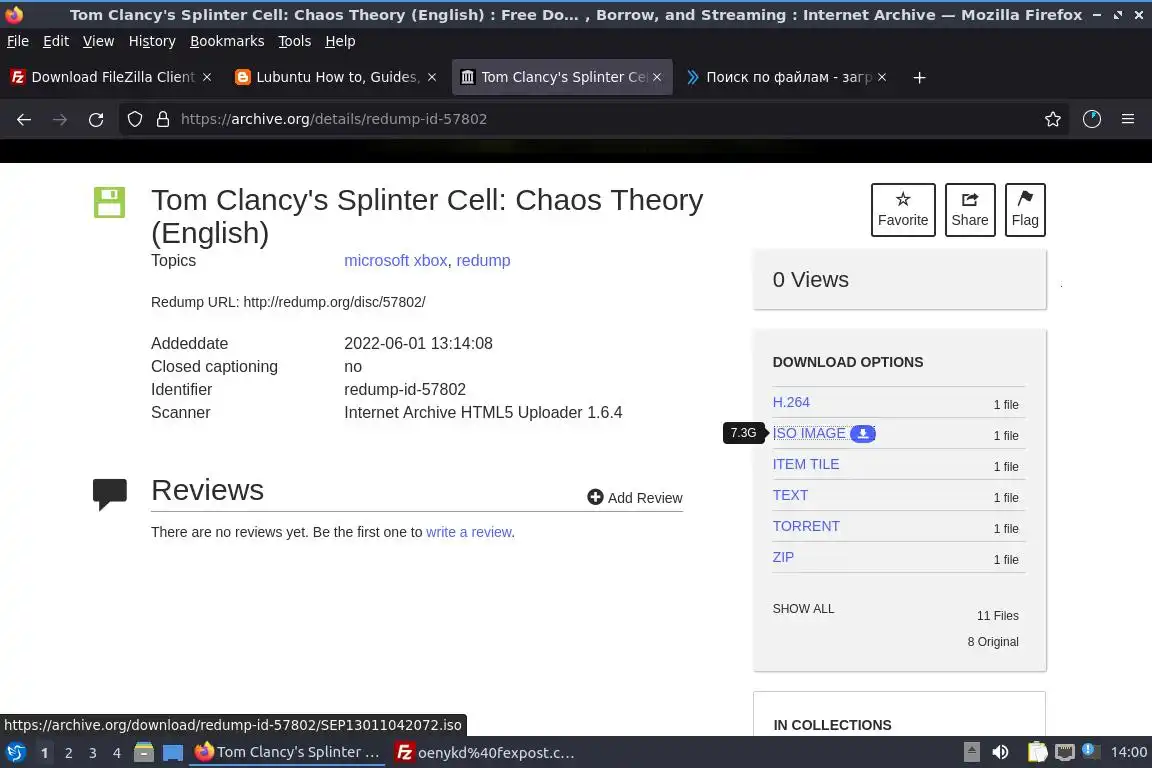Click the notification bubble icon in tray
This screenshot has height=768, width=1152.
1091,750
